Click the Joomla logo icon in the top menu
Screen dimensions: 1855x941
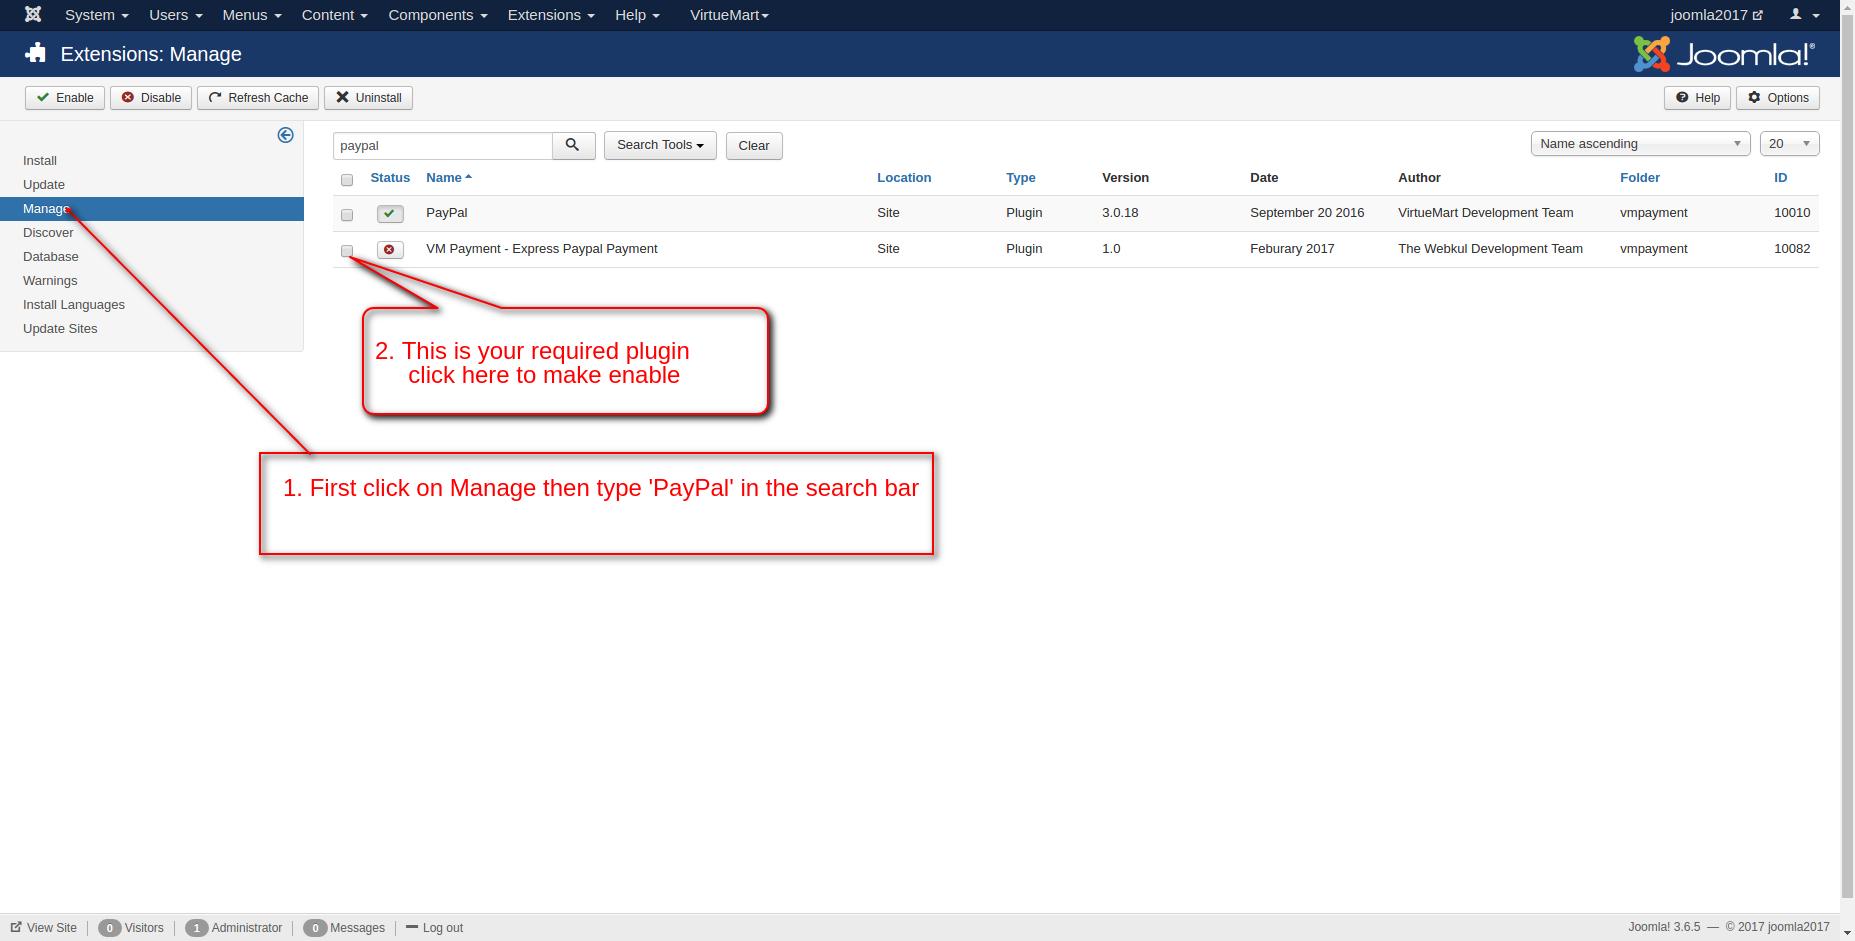pos(33,15)
